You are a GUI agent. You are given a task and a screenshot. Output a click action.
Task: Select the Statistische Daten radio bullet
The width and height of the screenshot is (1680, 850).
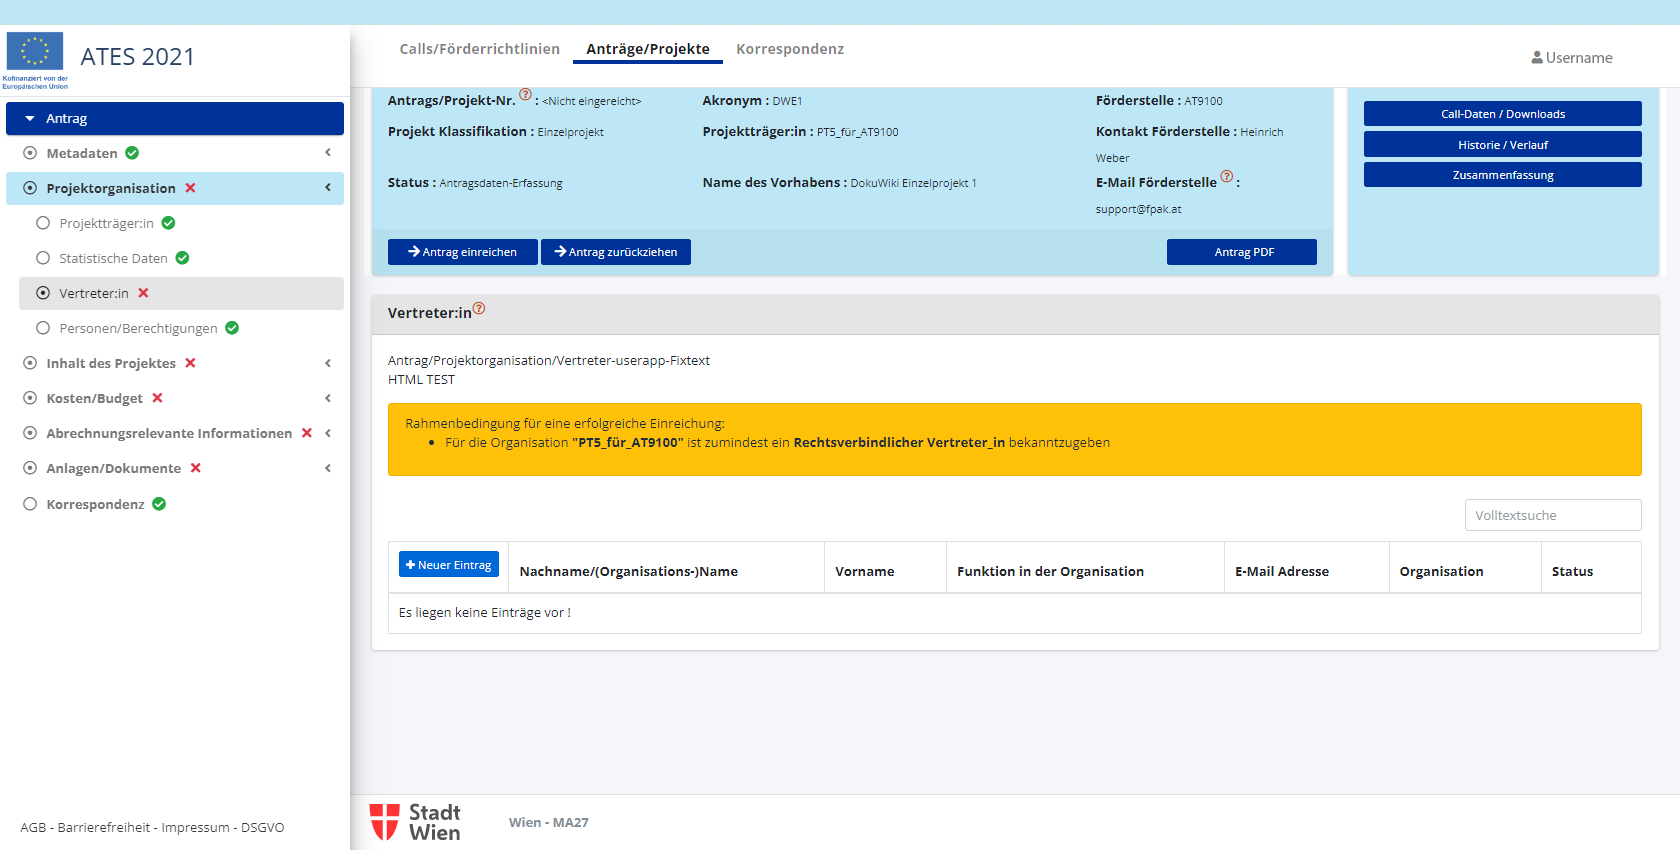[43, 258]
